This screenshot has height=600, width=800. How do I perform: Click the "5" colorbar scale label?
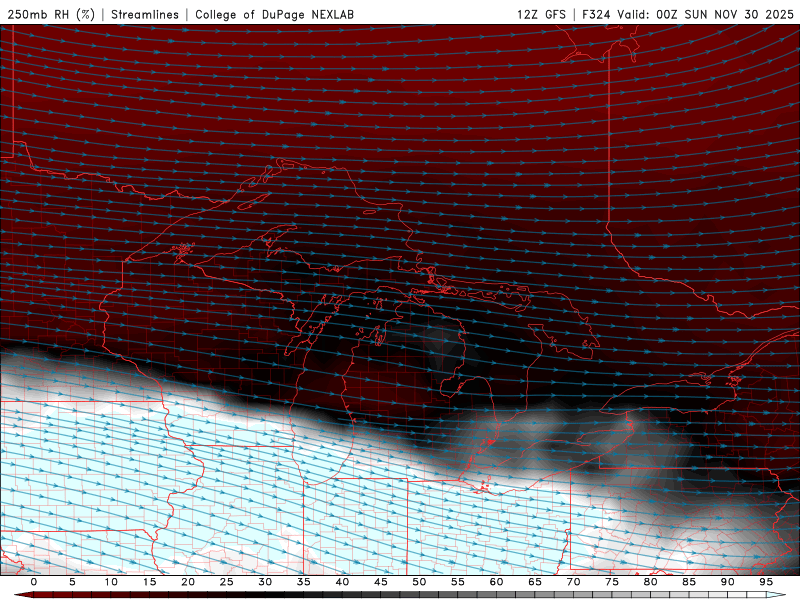coord(72,582)
